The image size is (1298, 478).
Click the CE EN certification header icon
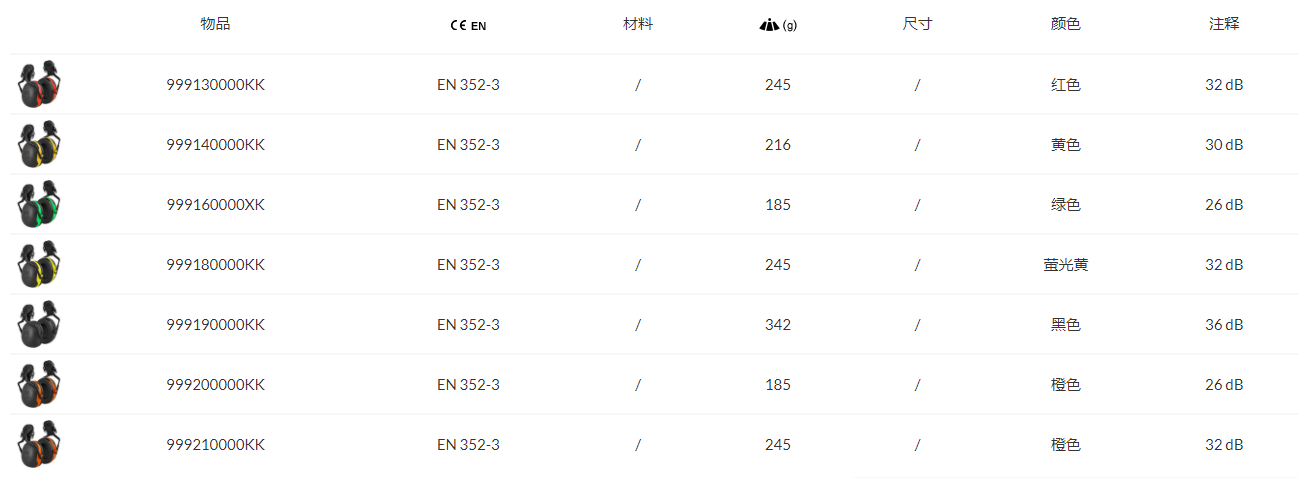click(468, 25)
